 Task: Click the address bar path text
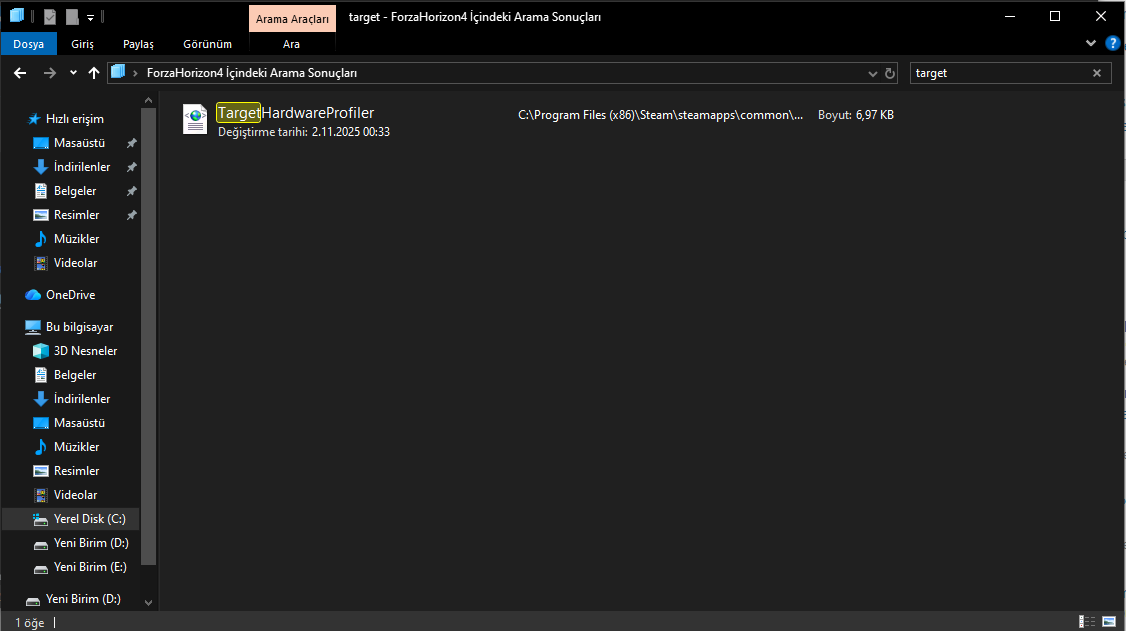[251, 73]
